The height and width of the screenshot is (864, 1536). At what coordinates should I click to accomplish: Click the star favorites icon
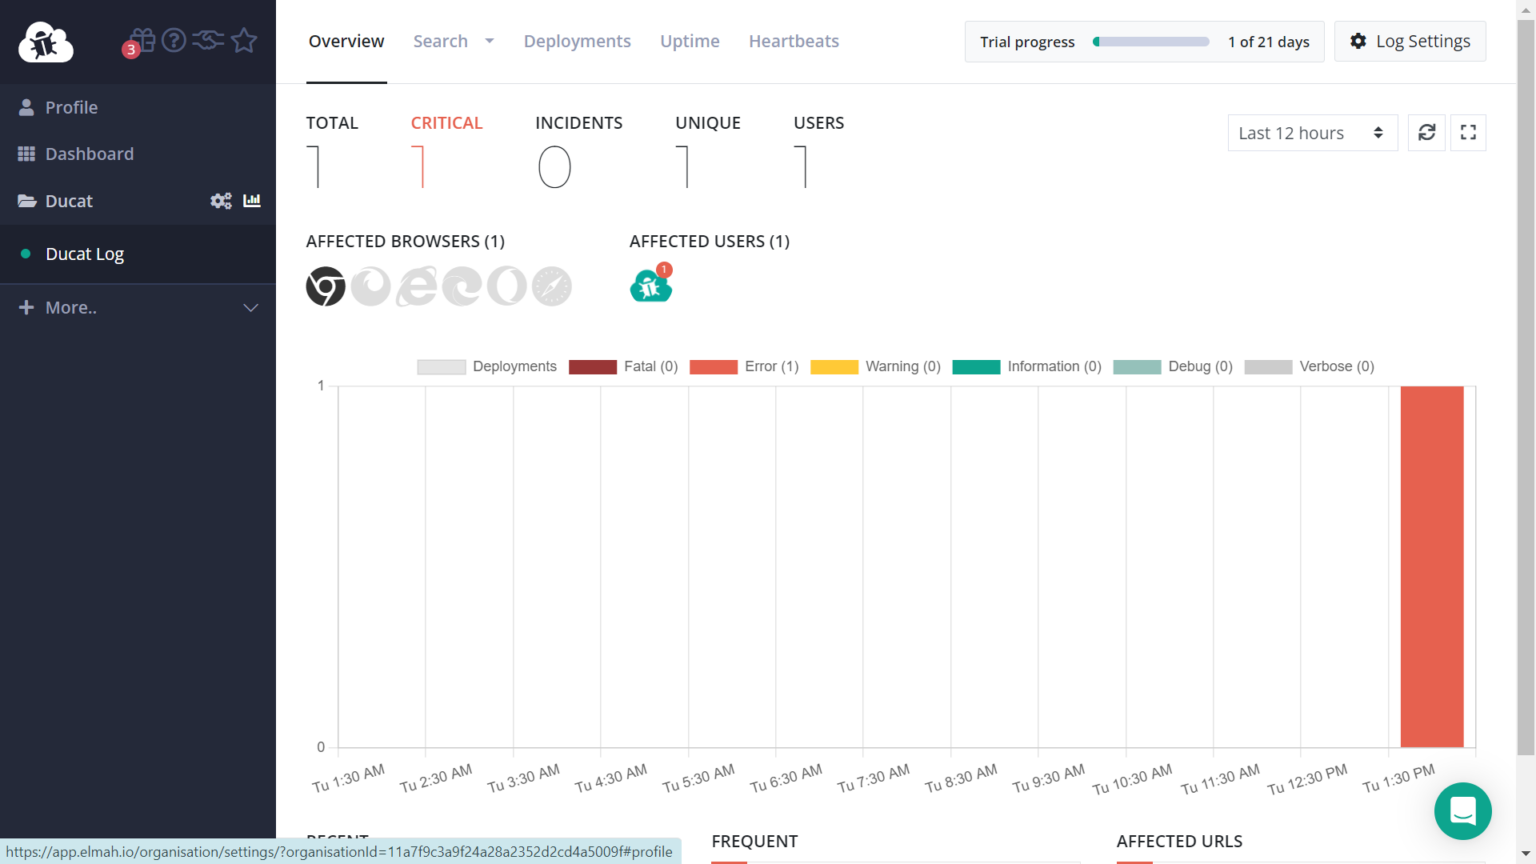244,40
